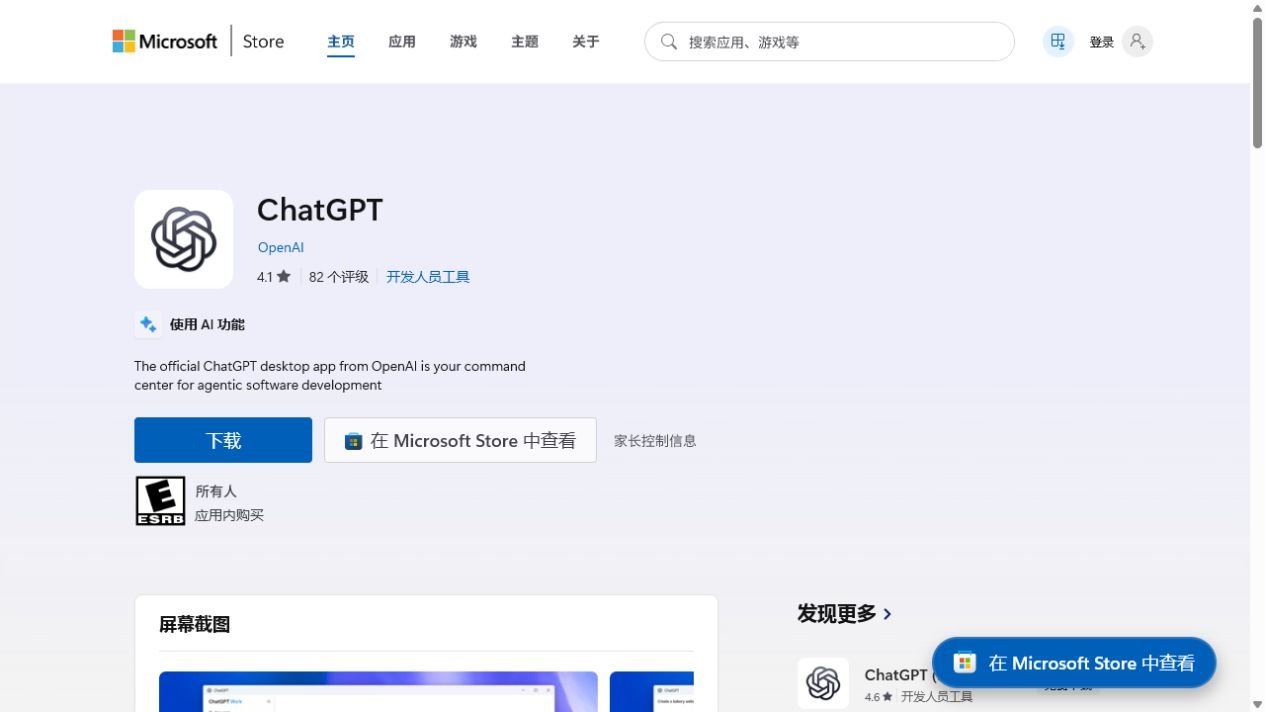Click the floating 在 Microsoft Store 中查看 button
The height and width of the screenshot is (712, 1265).
(1074, 663)
